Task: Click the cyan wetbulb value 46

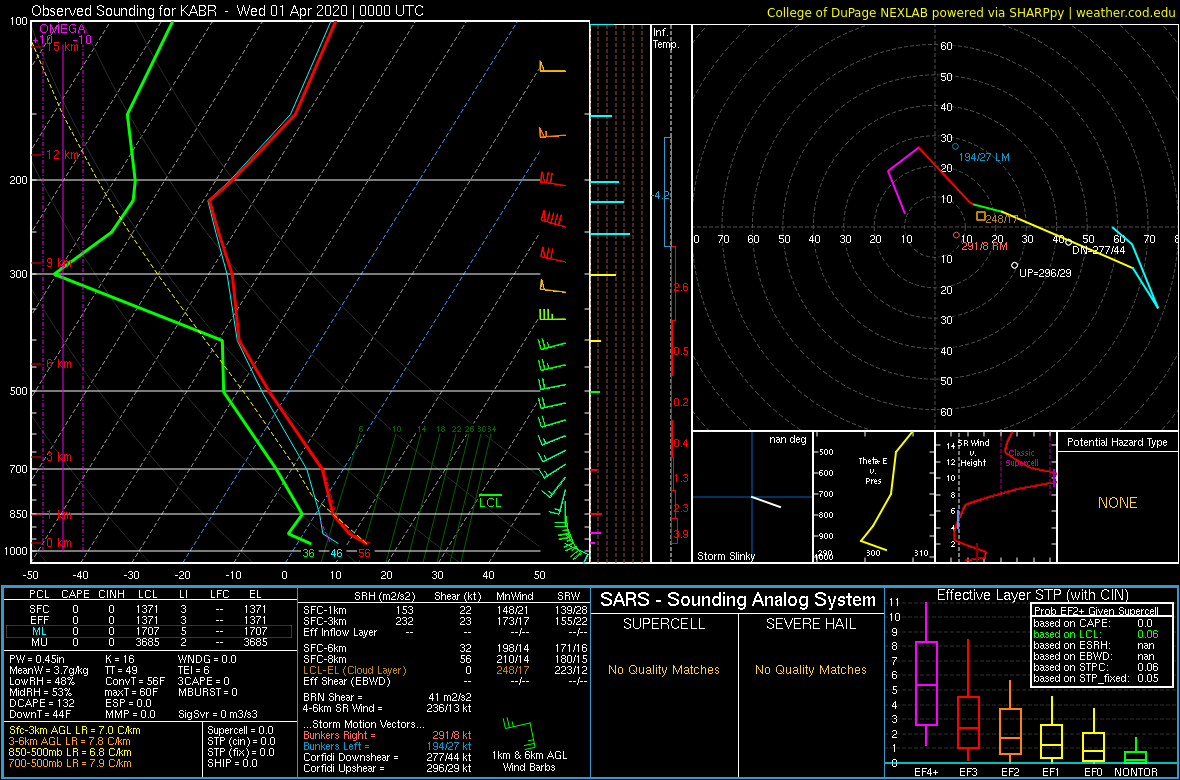Action: coord(336,553)
